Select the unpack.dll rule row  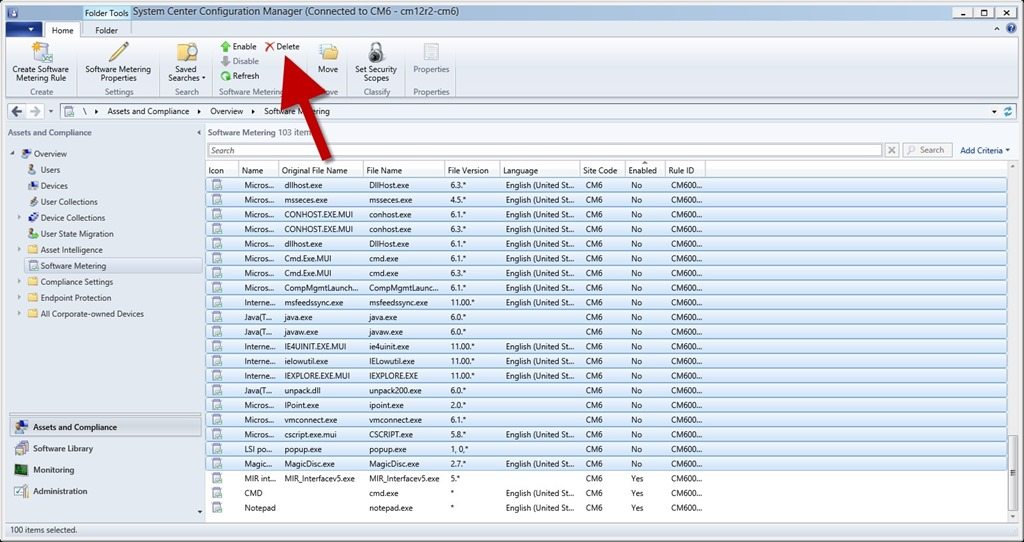click(x=606, y=391)
